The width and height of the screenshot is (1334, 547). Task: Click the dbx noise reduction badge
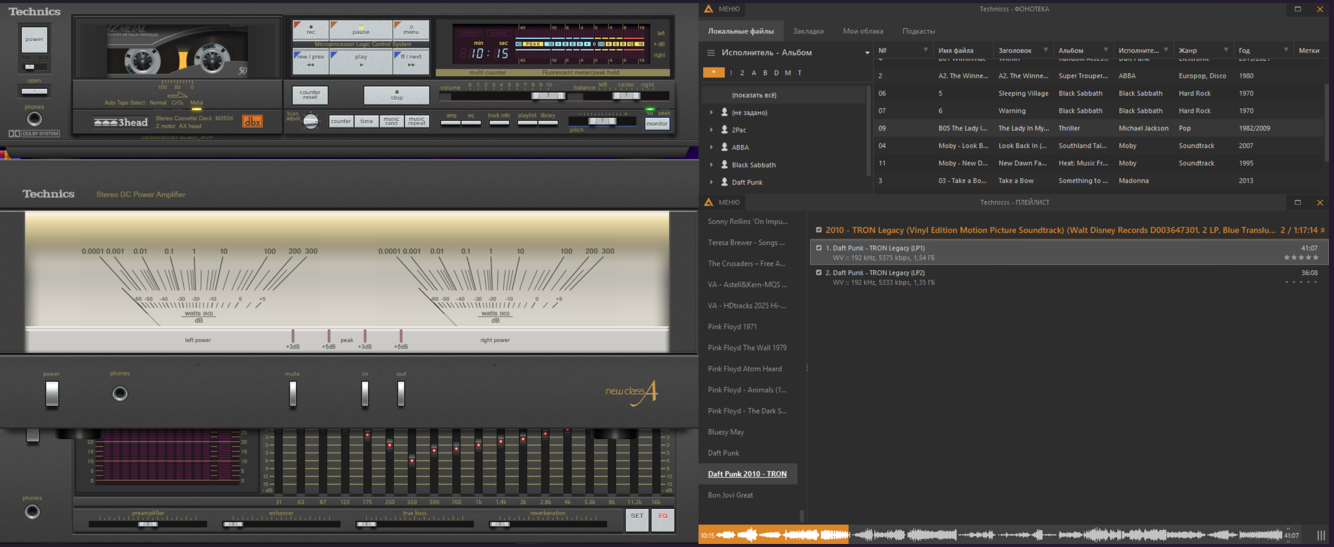(252, 122)
